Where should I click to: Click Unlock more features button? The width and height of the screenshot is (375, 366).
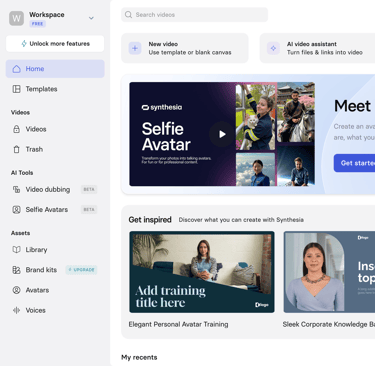tap(55, 44)
